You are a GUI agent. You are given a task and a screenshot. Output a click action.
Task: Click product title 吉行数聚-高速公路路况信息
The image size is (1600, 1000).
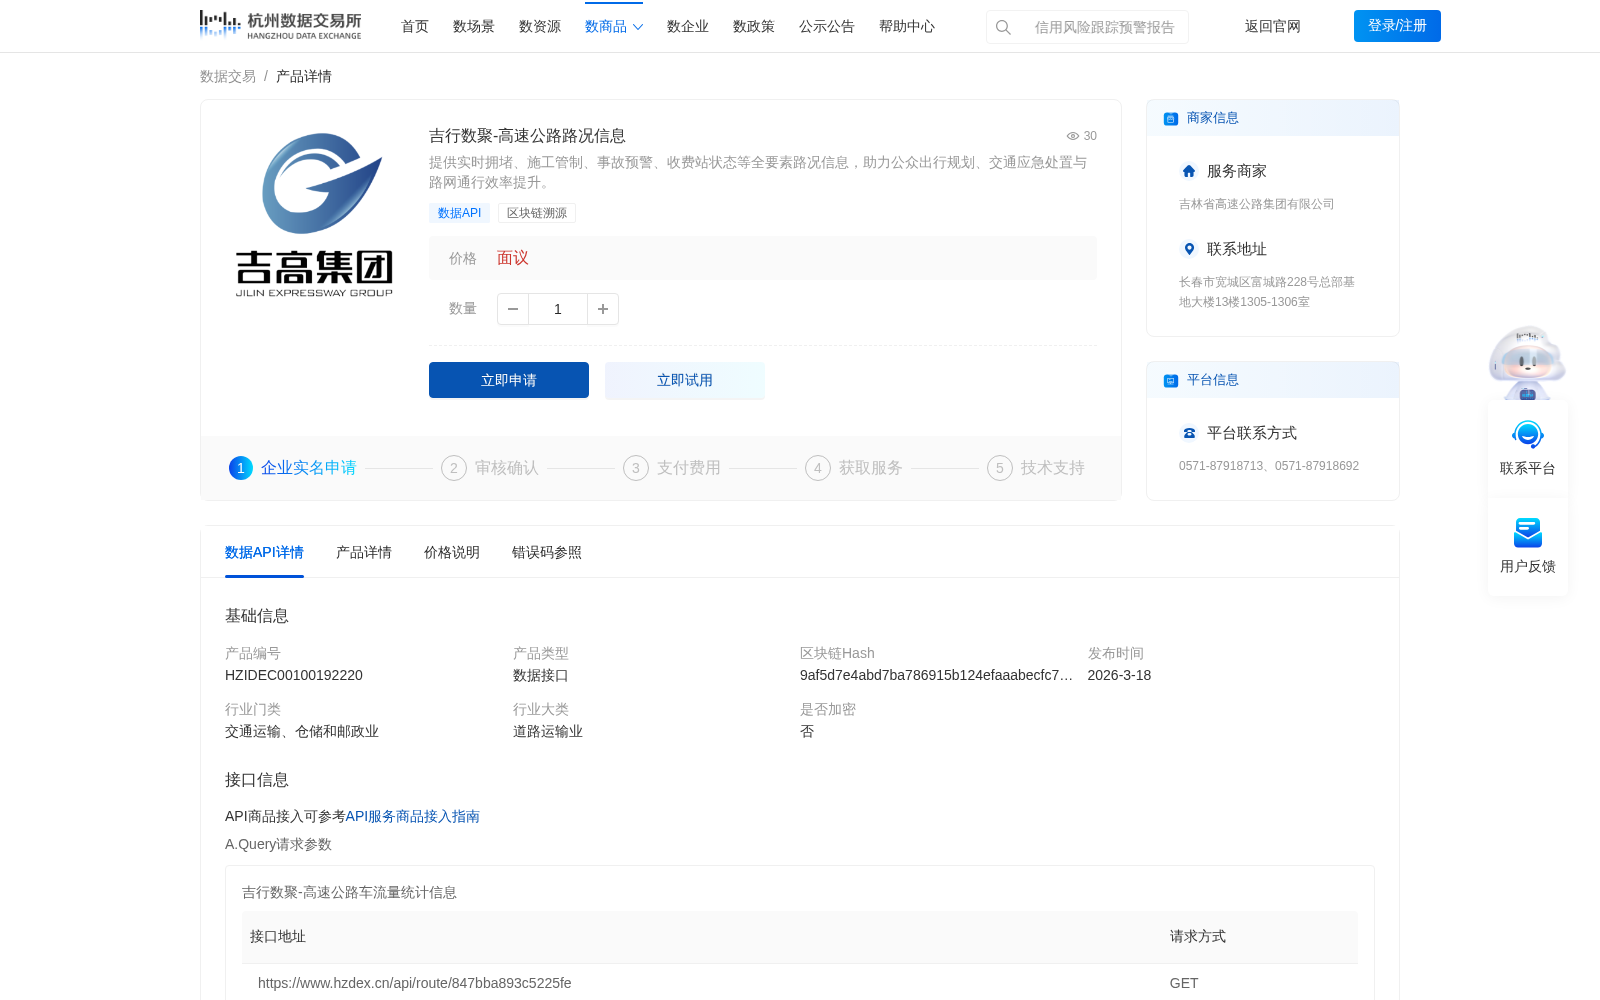pos(527,136)
